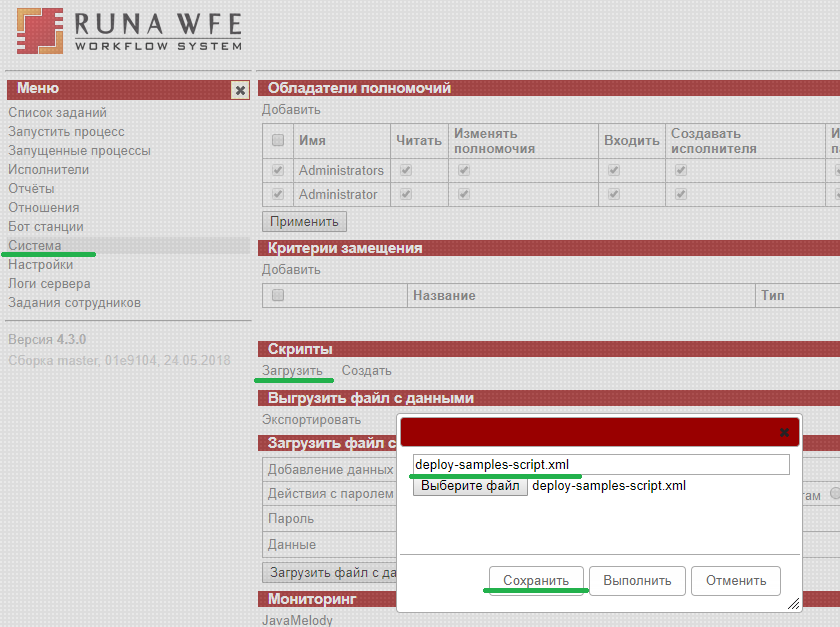Select Система menu item
Image resolution: width=840 pixels, height=627 pixels.
click(35, 246)
